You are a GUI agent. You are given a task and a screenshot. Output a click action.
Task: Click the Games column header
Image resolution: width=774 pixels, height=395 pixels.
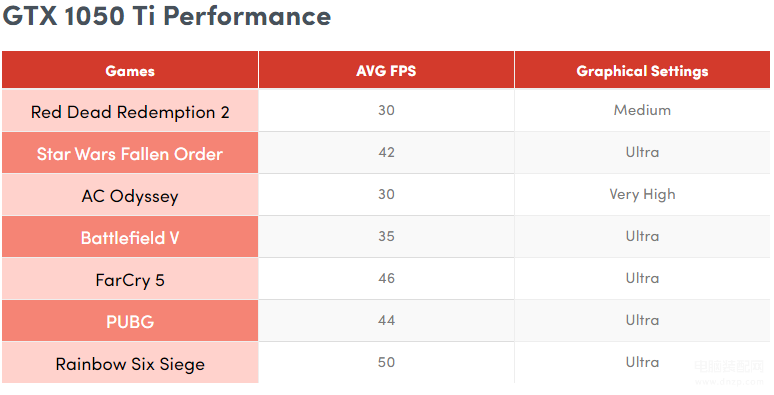[x=130, y=70]
